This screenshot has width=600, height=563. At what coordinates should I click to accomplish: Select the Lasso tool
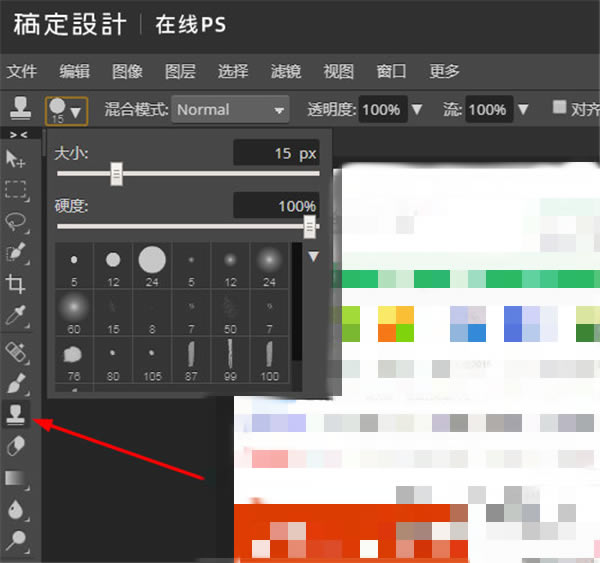16,222
